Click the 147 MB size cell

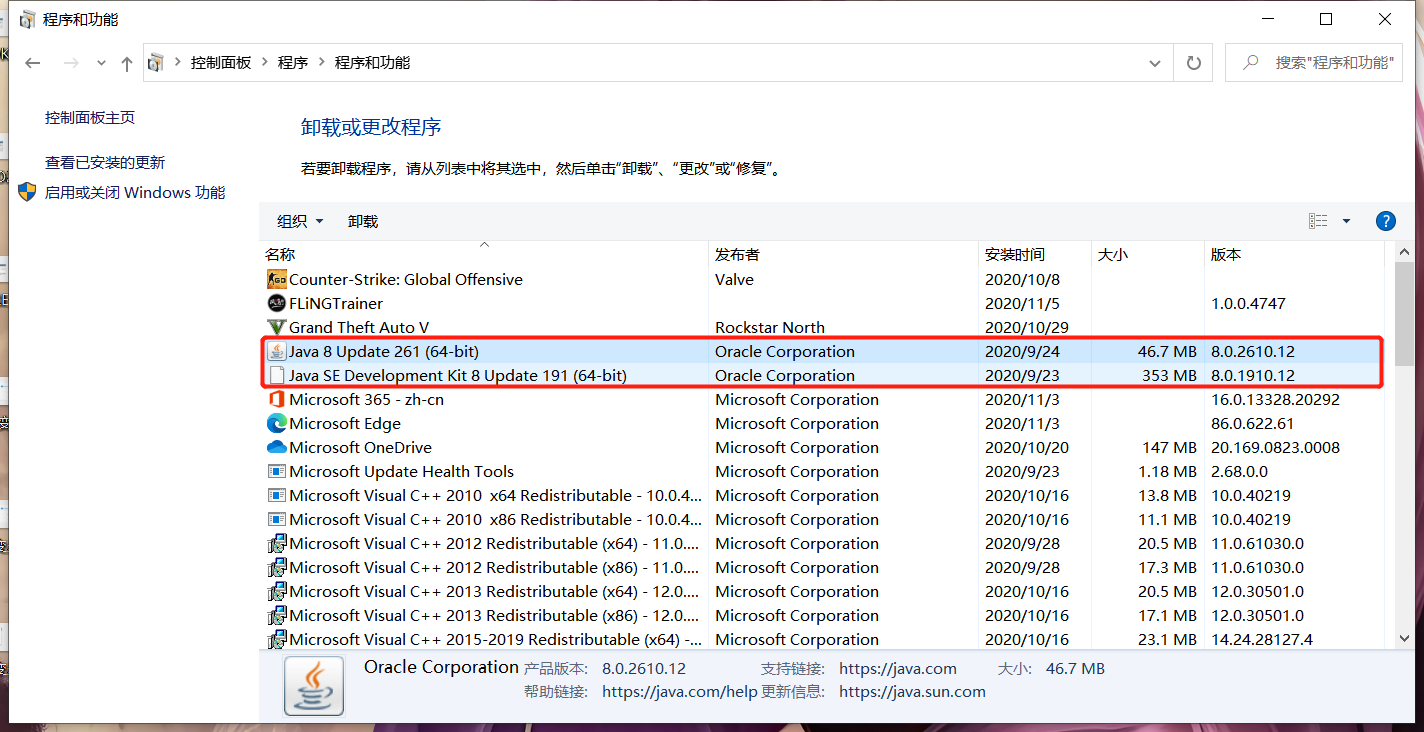tap(1169, 448)
